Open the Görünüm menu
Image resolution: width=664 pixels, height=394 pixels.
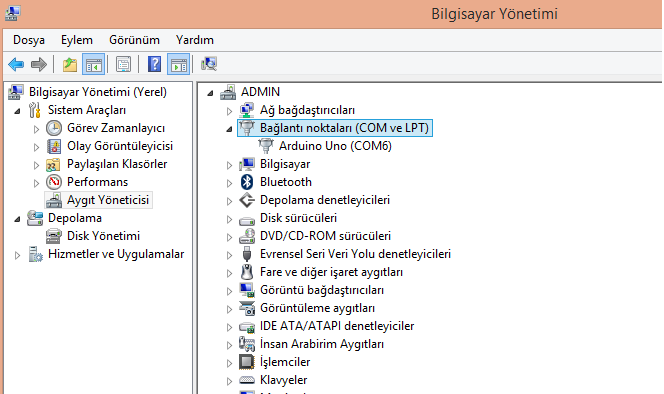134,40
